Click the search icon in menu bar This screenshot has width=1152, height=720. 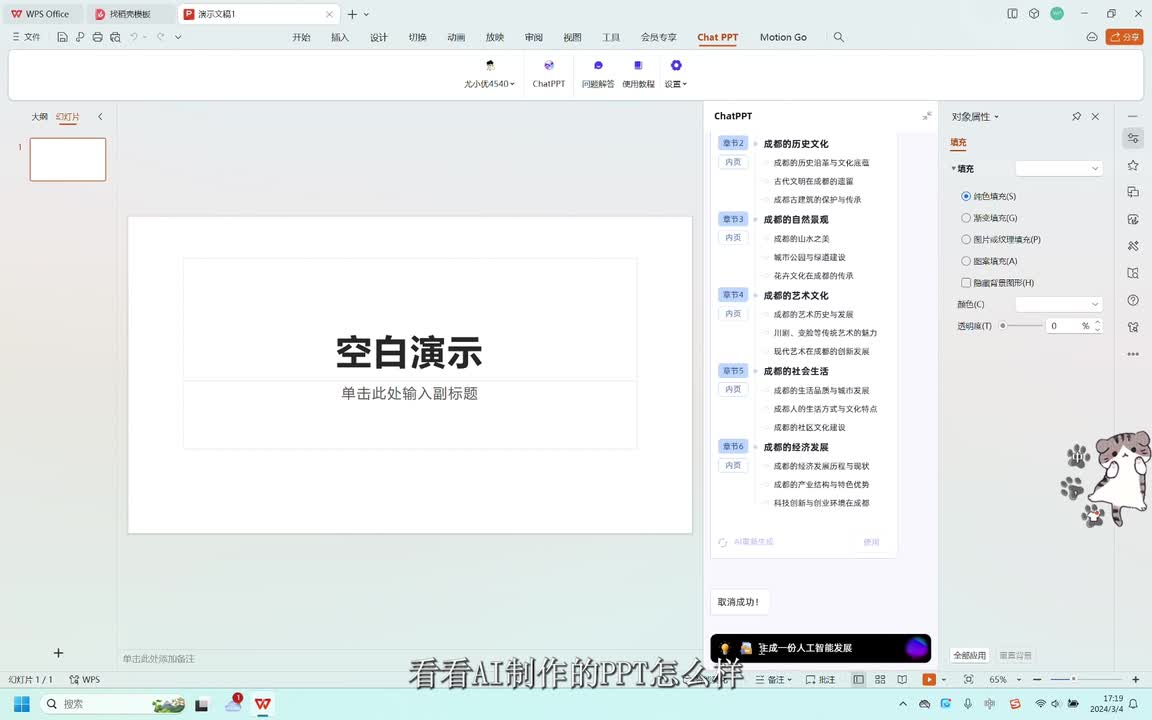(x=838, y=37)
